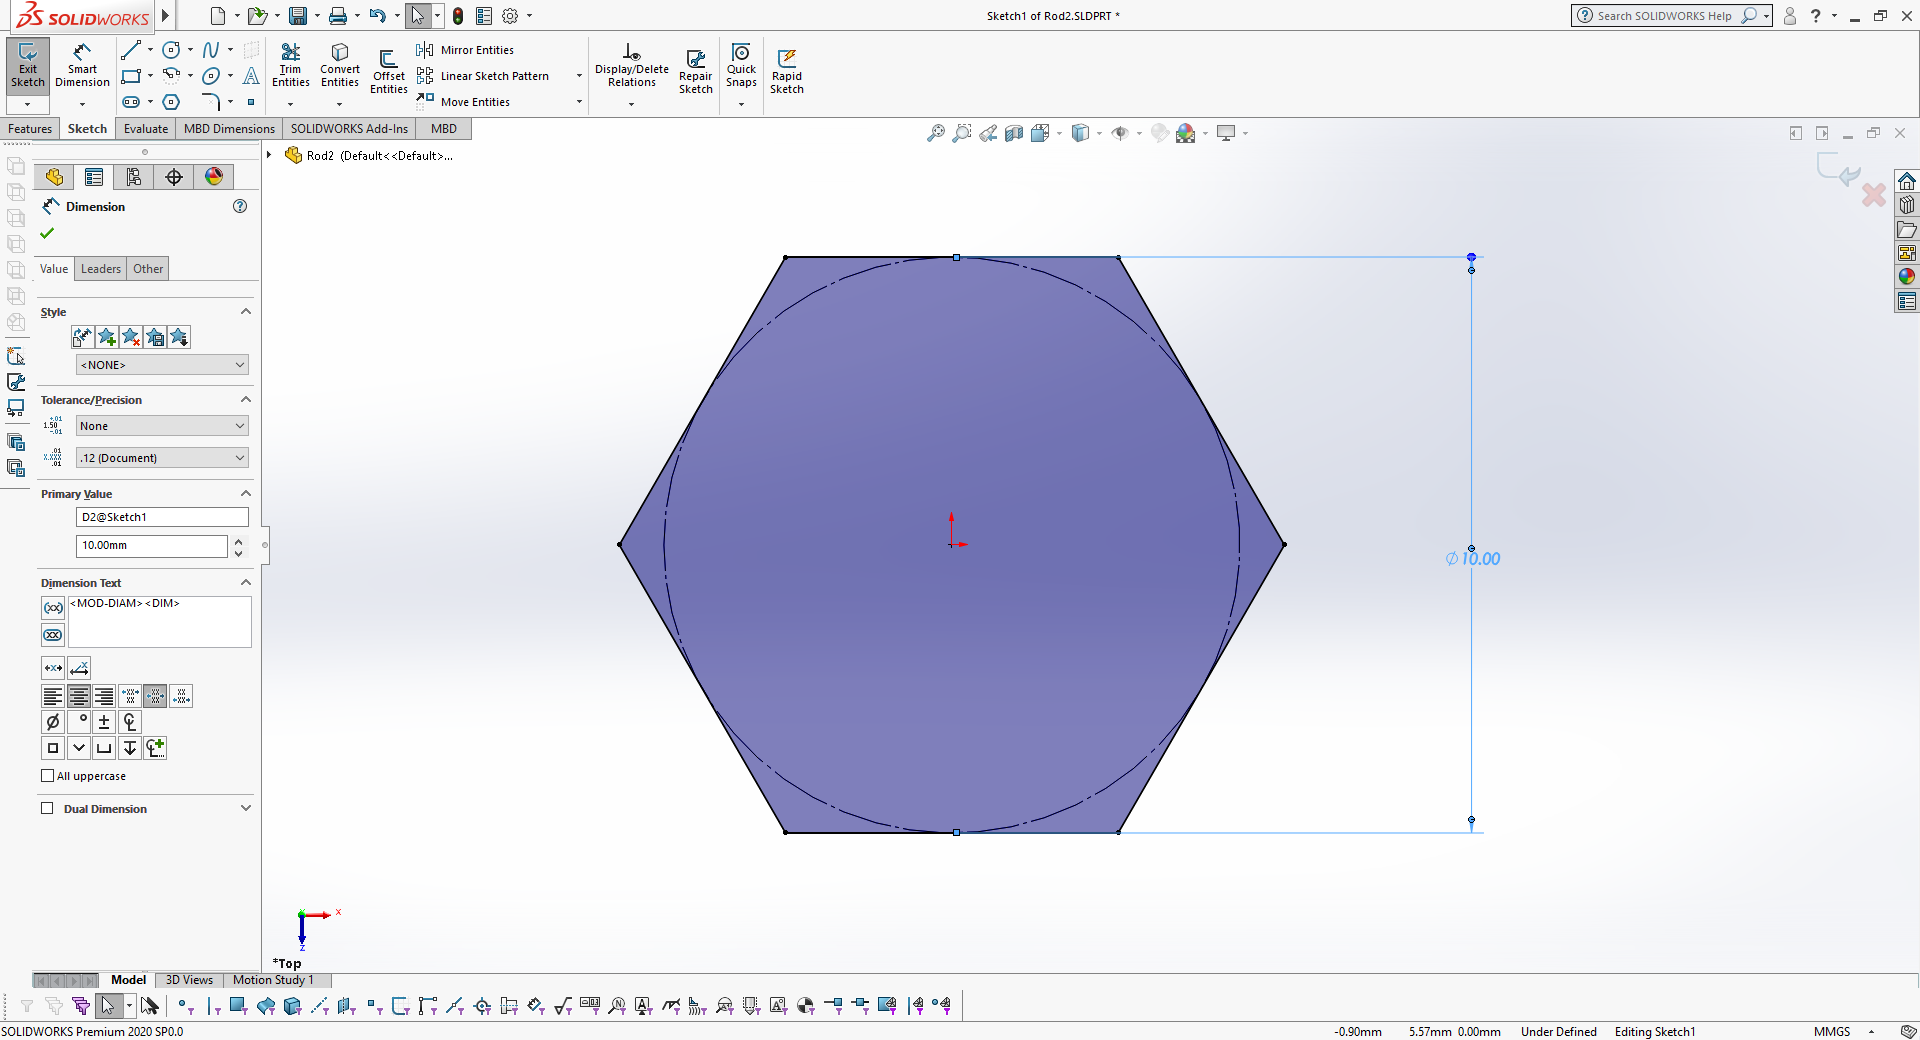
Task: Switch to the Evaluate tab
Action: pos(146,129)
